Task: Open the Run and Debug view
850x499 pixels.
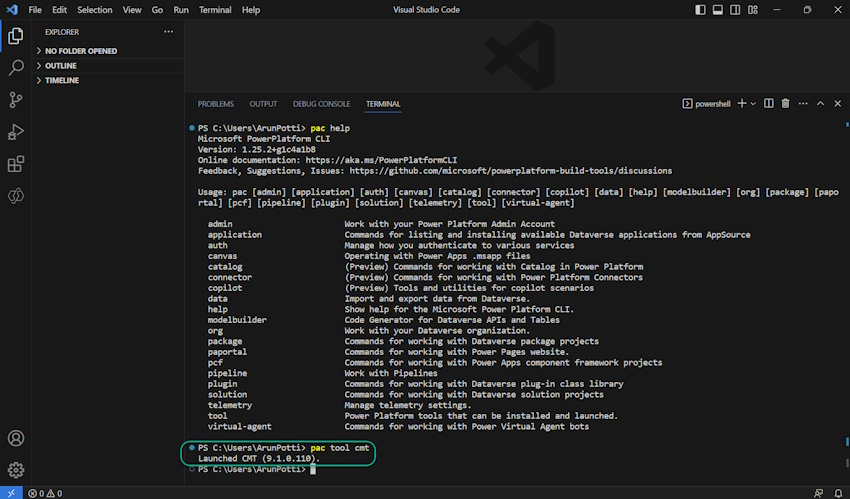Action: 16,132
